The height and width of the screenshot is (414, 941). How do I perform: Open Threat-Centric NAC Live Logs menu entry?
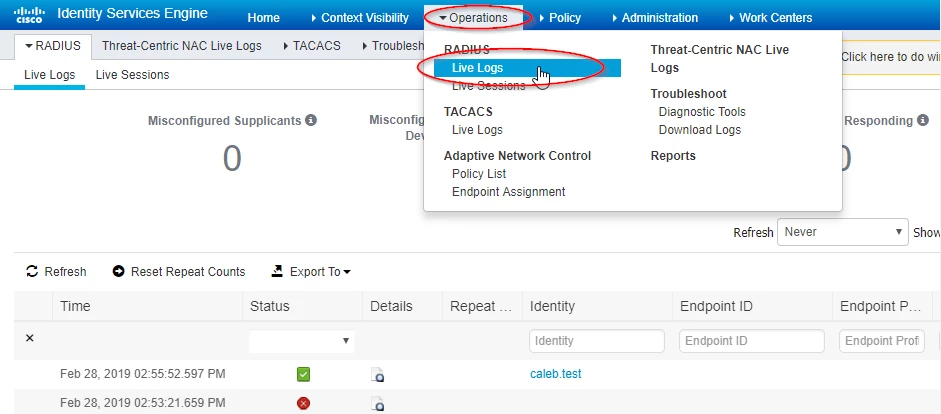pos(720,59)
